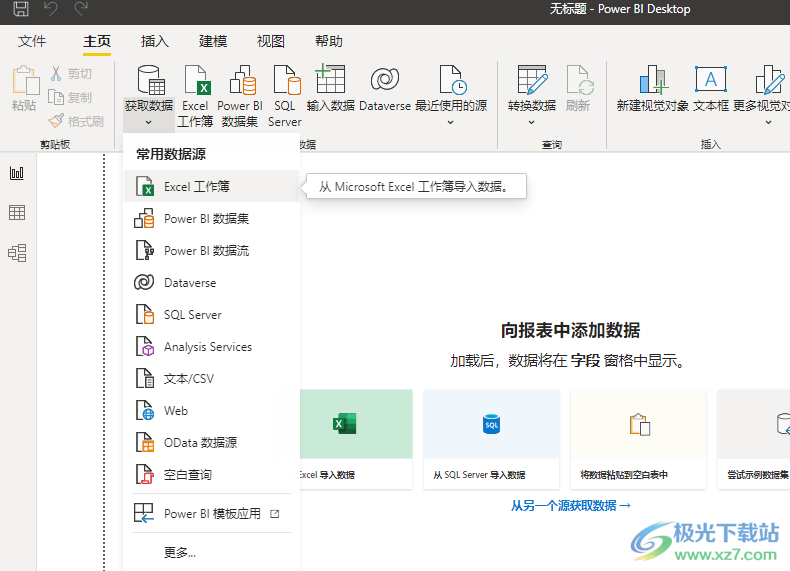This screenshot has width=790, height=571.
Task: Select Power BI 数据流 from the list
Action: (211, 250)
